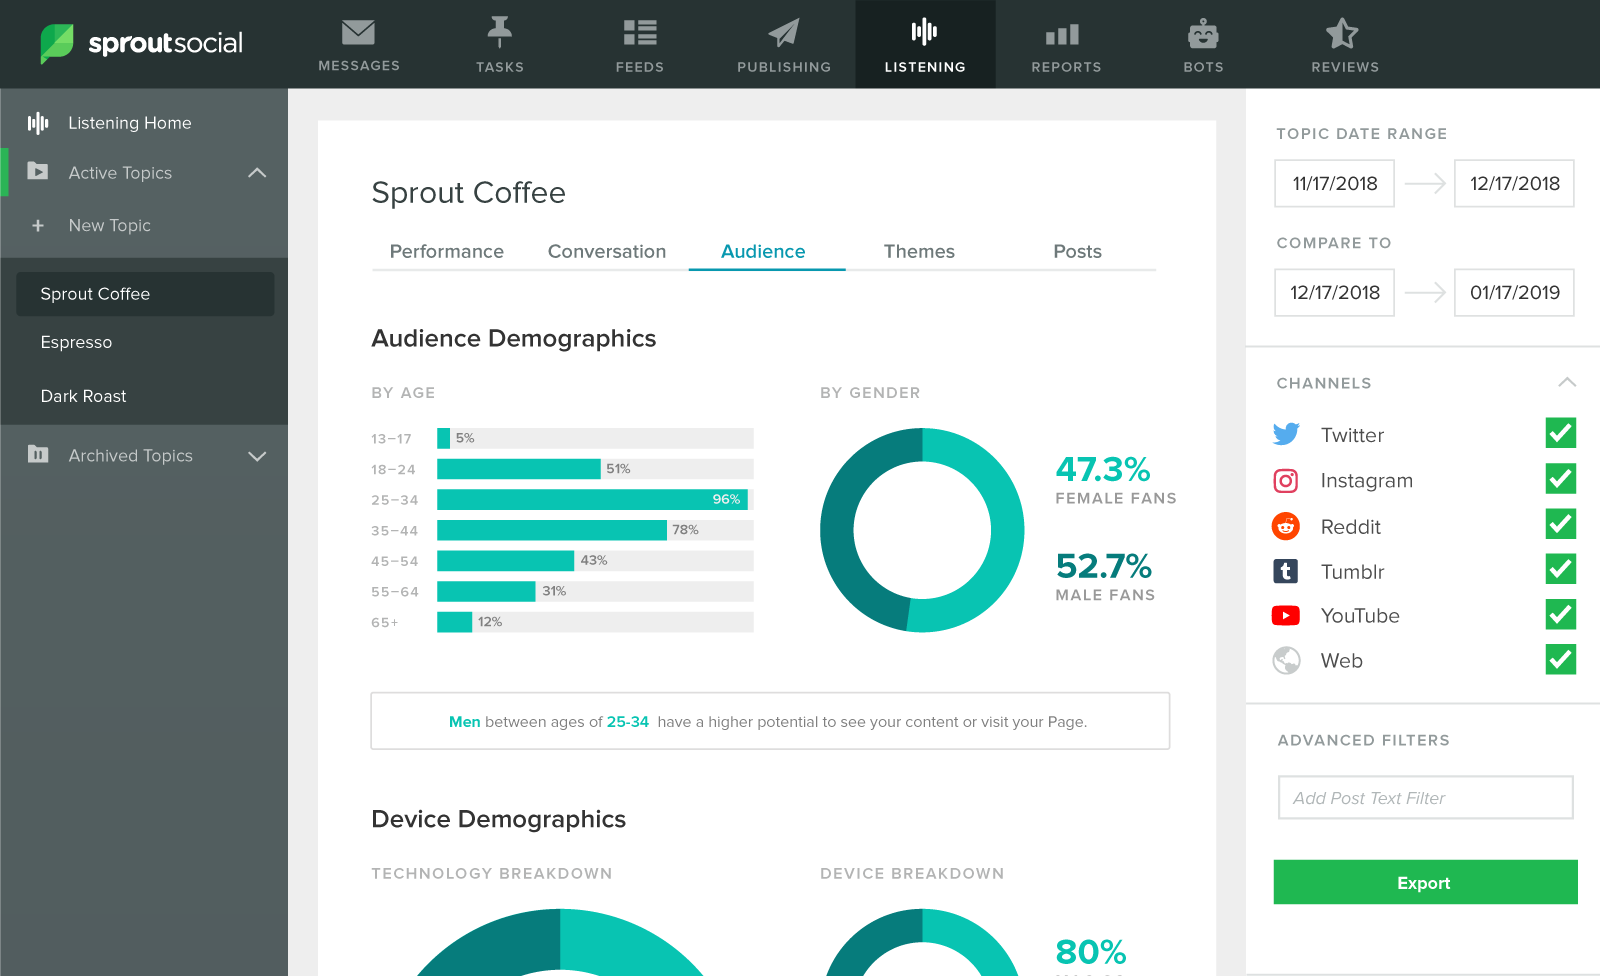Viewport: 1600px width, 976px height.
Task: Create a New Topic
Action: 110,226
